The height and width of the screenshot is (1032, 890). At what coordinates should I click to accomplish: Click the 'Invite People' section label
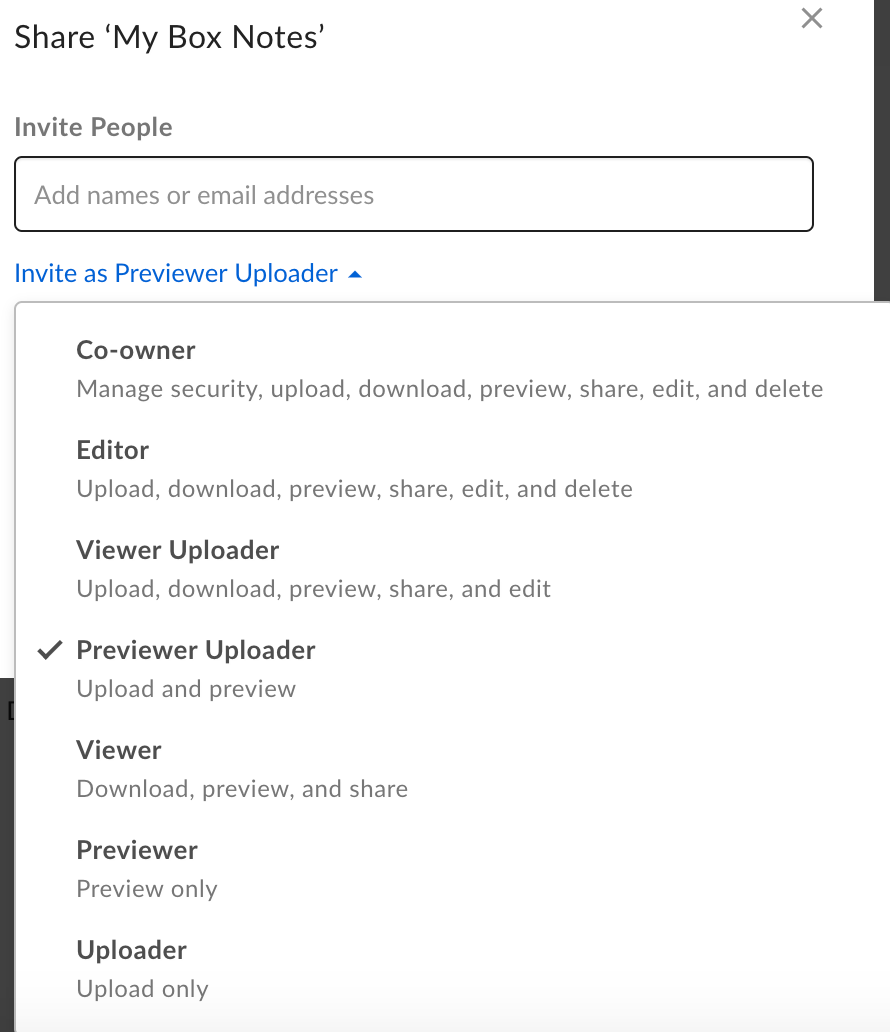[x=93, y=127]
